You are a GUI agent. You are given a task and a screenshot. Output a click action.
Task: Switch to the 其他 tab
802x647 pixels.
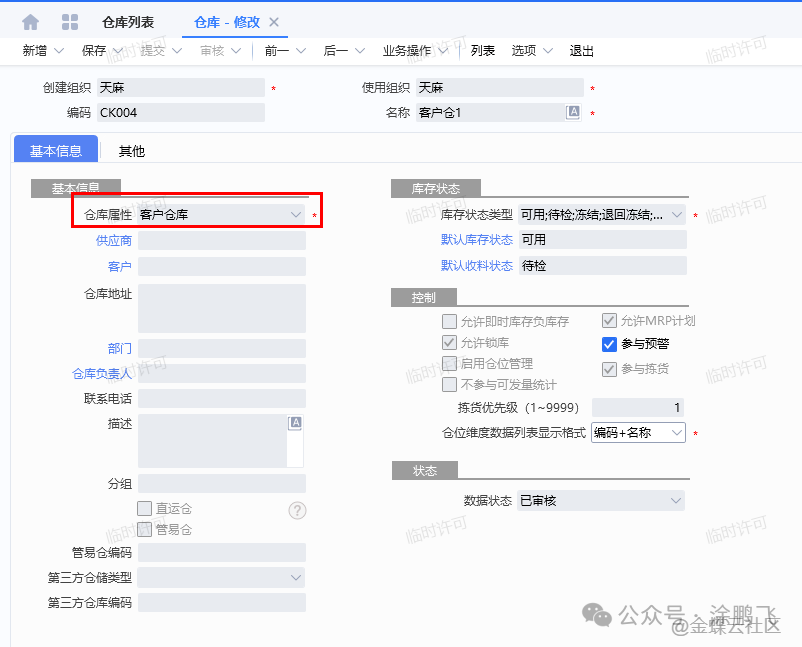[x=132, y=151]
